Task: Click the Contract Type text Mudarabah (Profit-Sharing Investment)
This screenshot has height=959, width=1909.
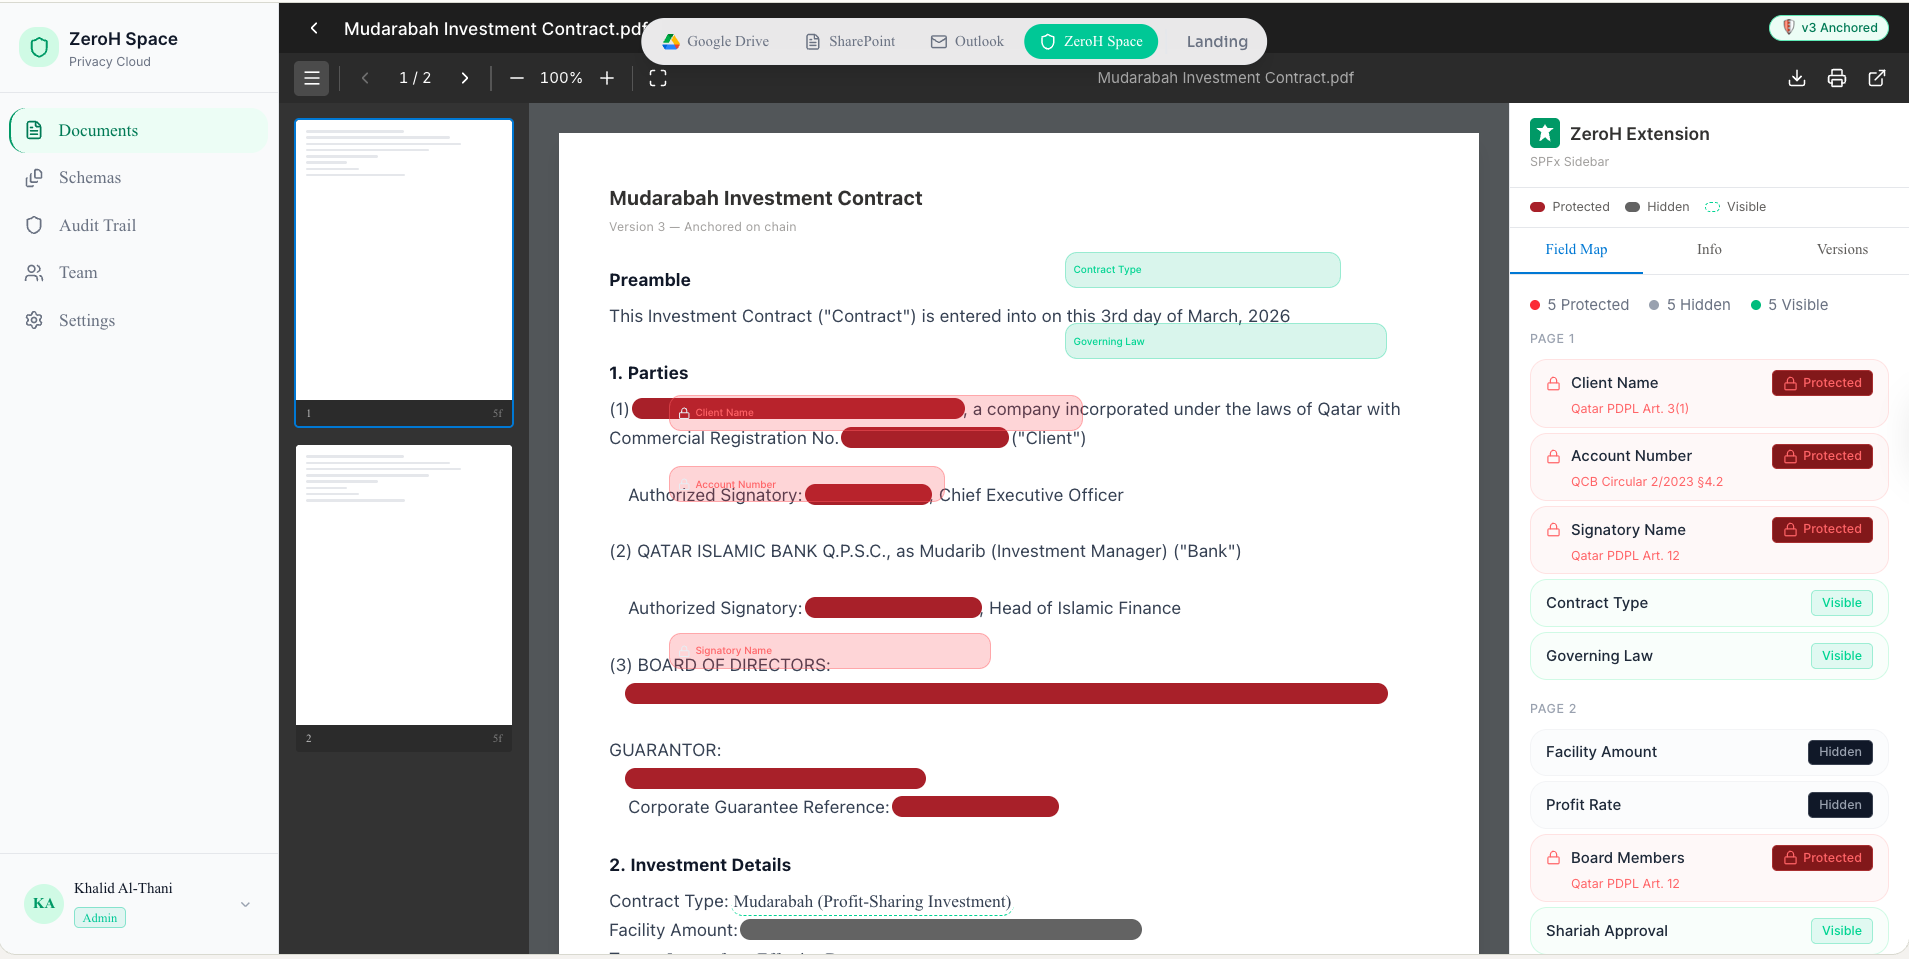Action: pyautogui.click(x=872, y=902)
